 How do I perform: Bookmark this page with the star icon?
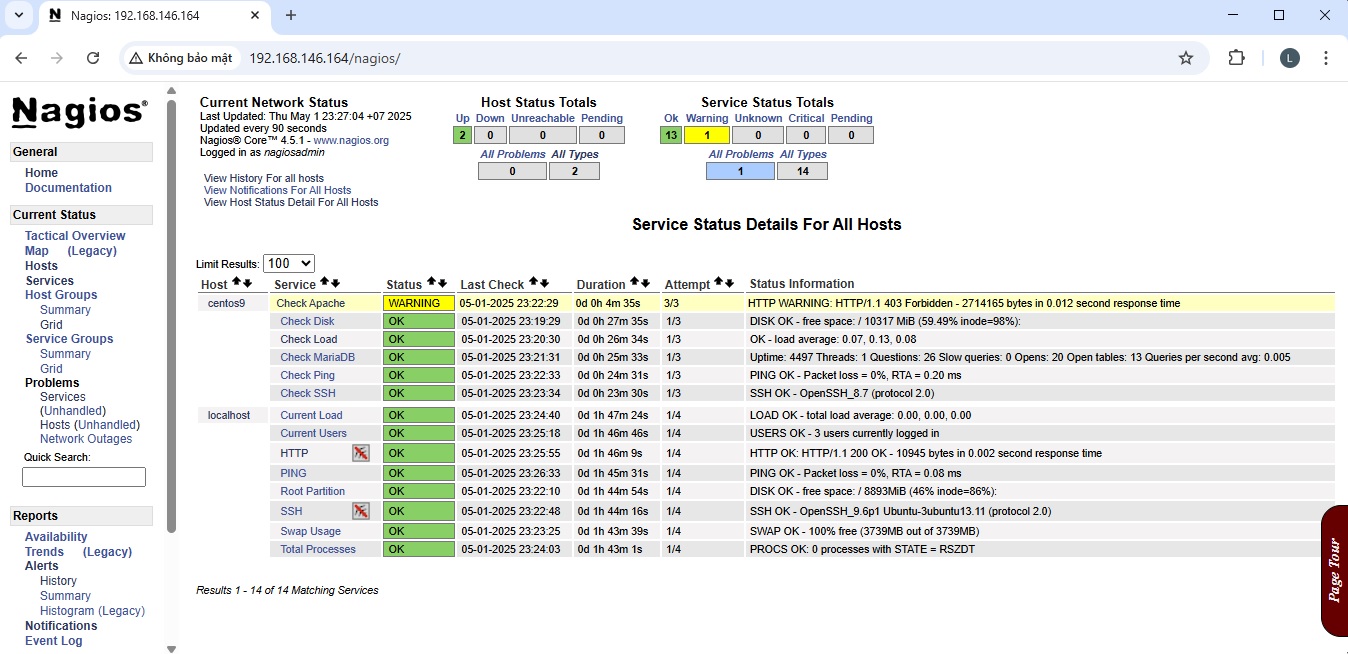tap(1186, 58)
